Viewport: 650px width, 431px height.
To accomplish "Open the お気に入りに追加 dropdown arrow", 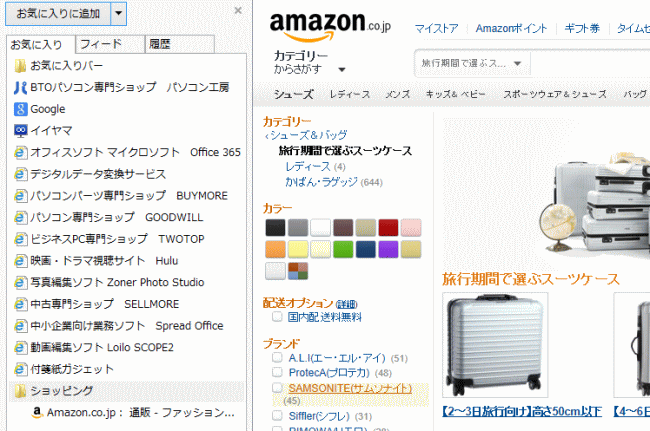I will tap(119, 14).
